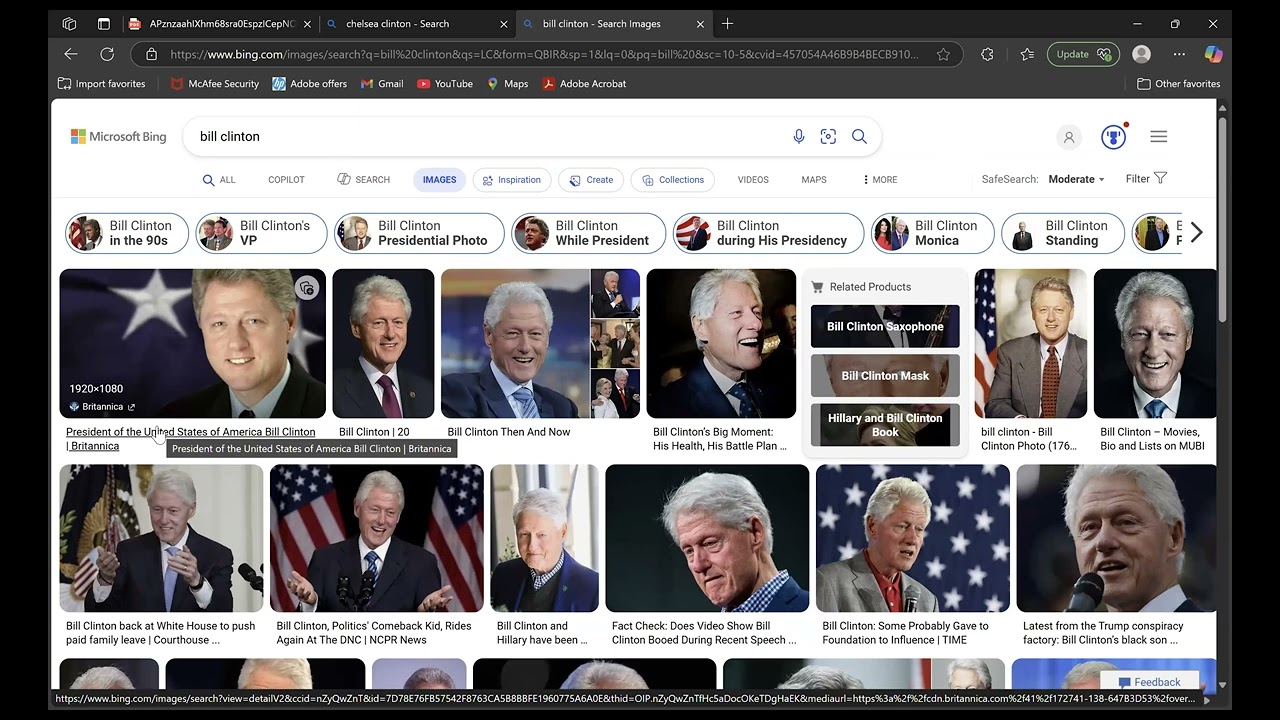The image size is (1280, 720).
Task: Open the Adobe Acrobat bookmark
Action: [x=584, y=84]
